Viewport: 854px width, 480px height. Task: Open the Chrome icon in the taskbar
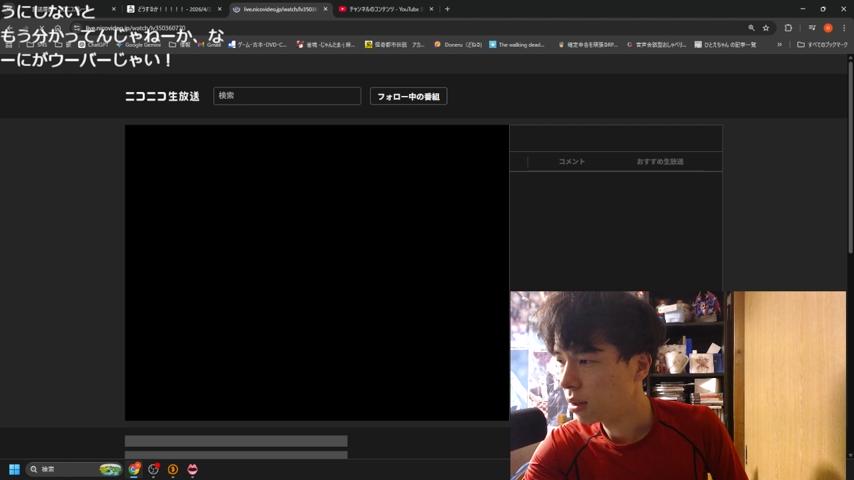point(134,469)
